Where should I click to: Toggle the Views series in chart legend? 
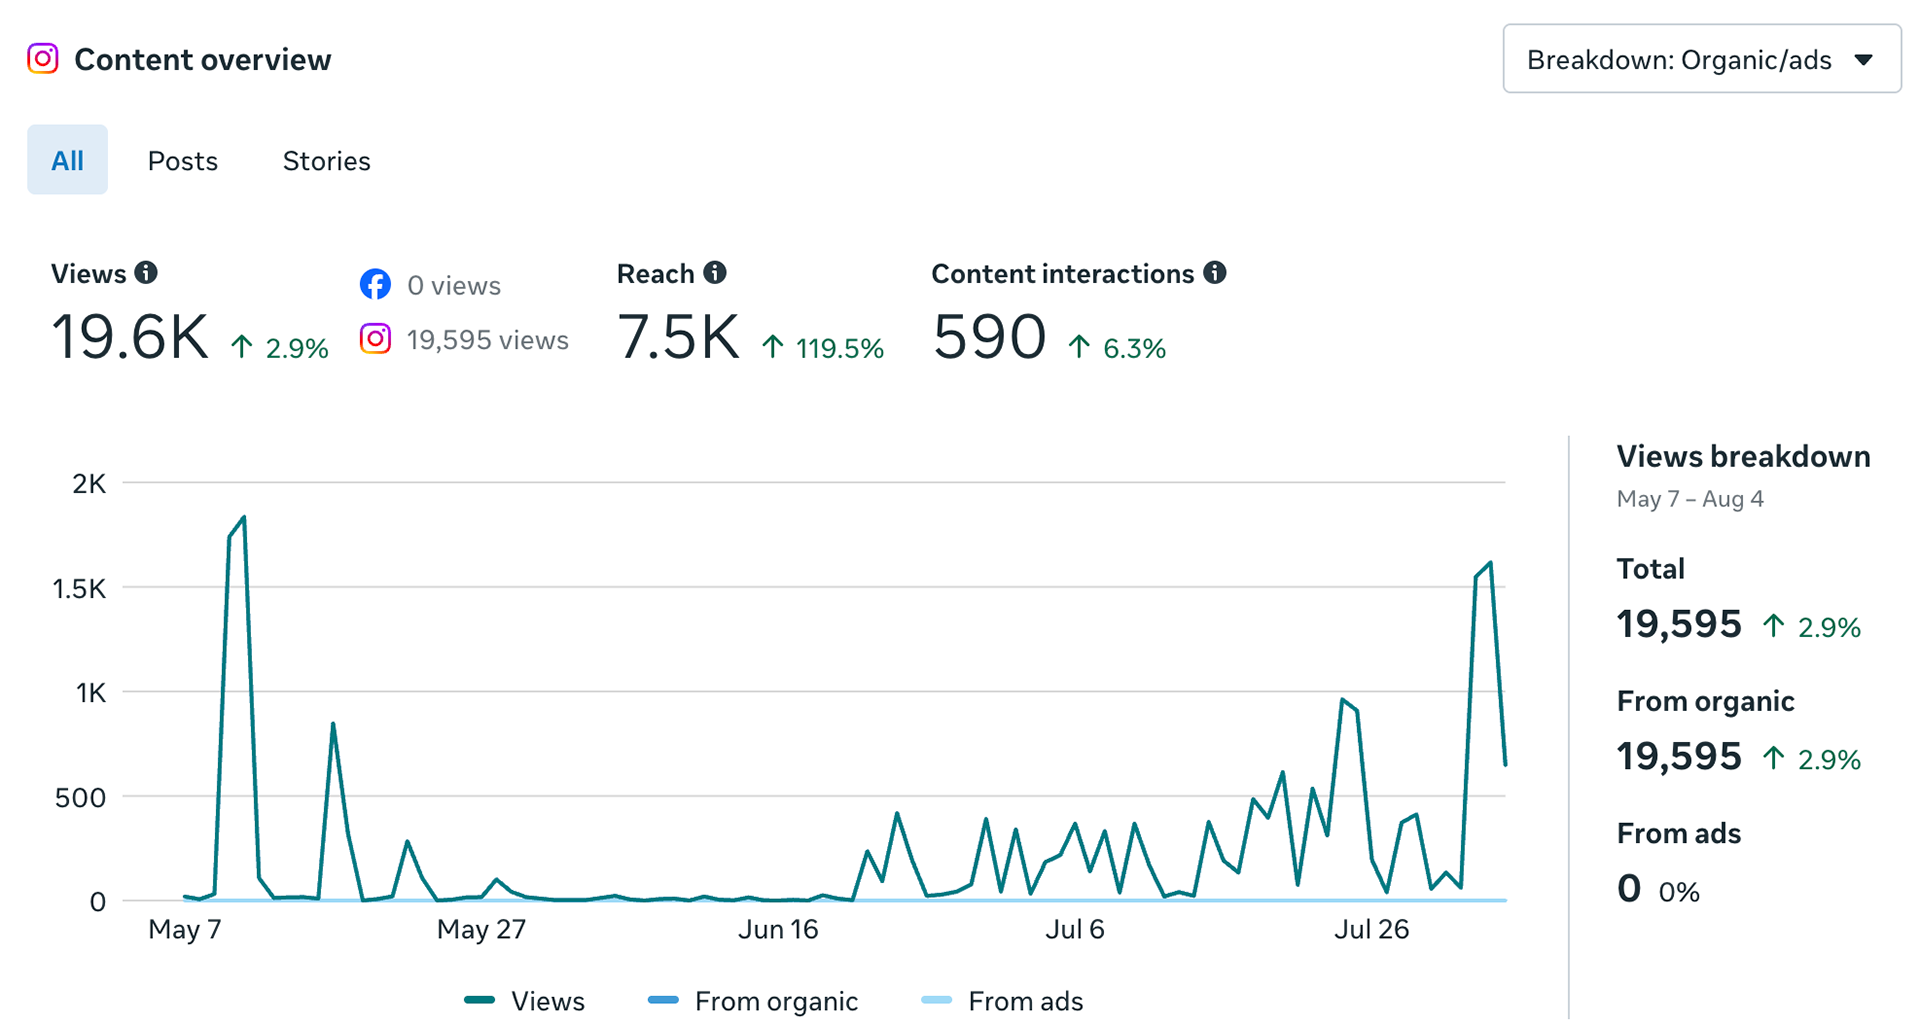(525, 1000)
